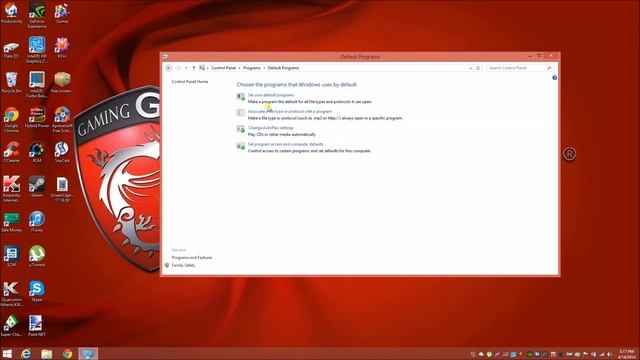Screen dimensions: 640x360
Task: Open GeForce Experience desktop shortcut
Action: pos(37,16)
